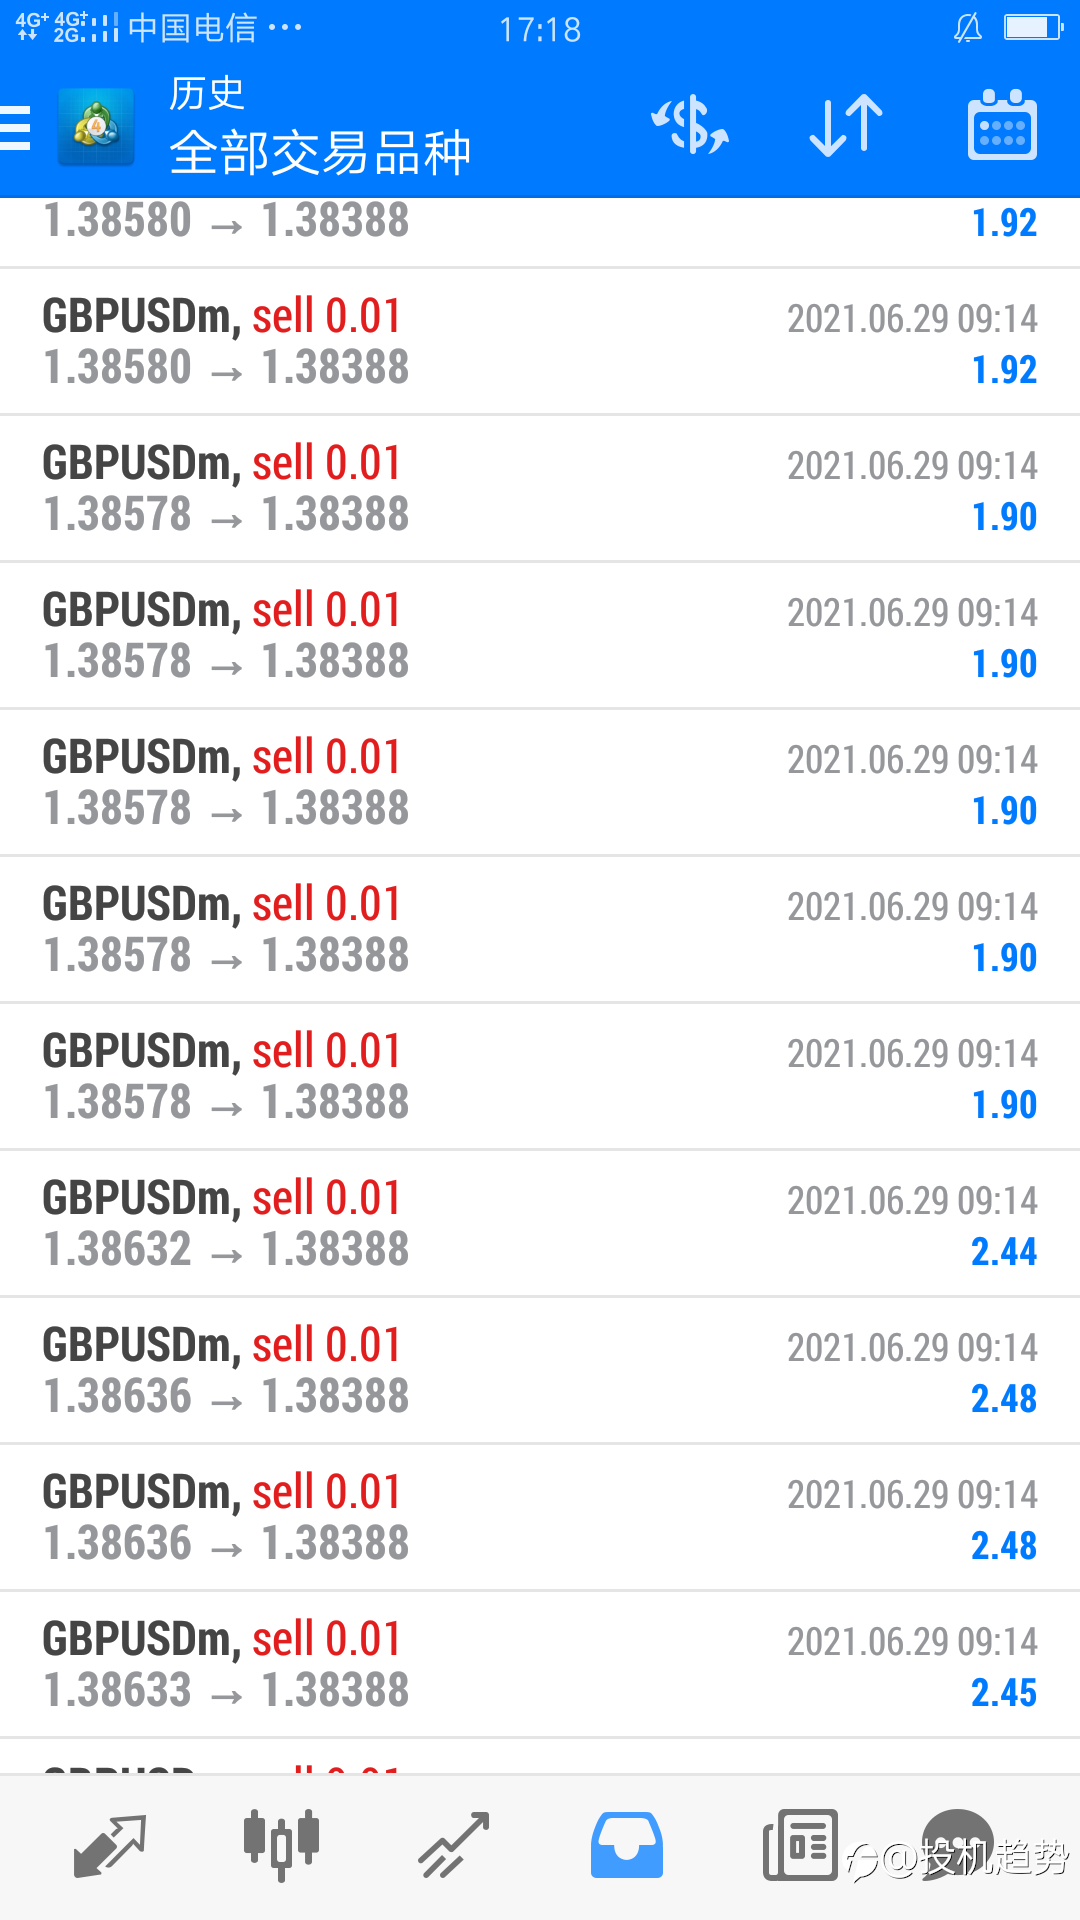This screenshot has height=1920, width=1080.
Task: Open the news newspaper tab
Action: tap(799, 1845)
